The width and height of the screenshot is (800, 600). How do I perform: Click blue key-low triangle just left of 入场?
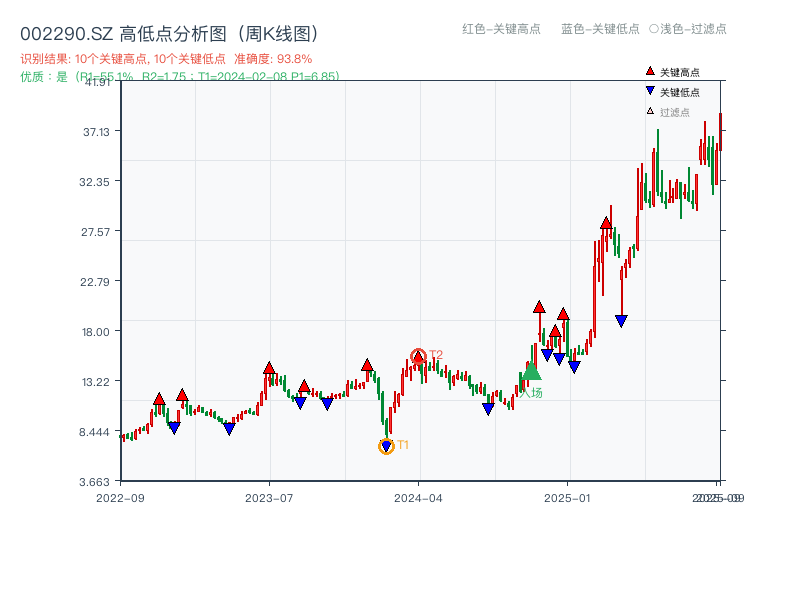(488, 409)
